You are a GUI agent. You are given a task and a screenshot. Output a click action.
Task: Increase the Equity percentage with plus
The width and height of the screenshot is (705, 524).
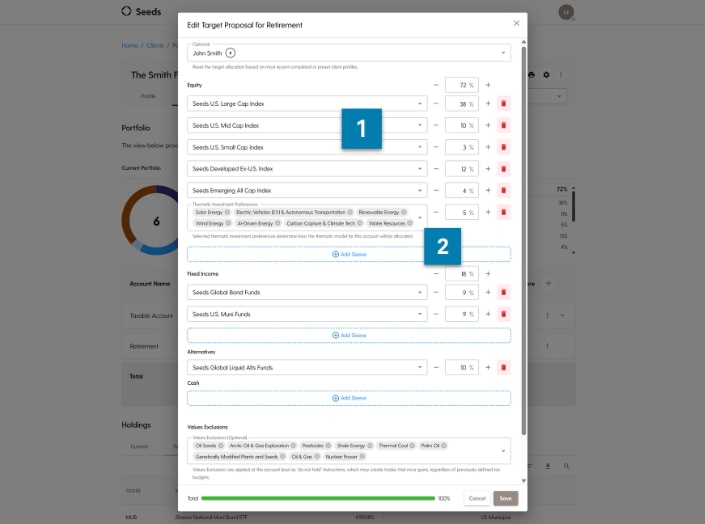point(488,85)
